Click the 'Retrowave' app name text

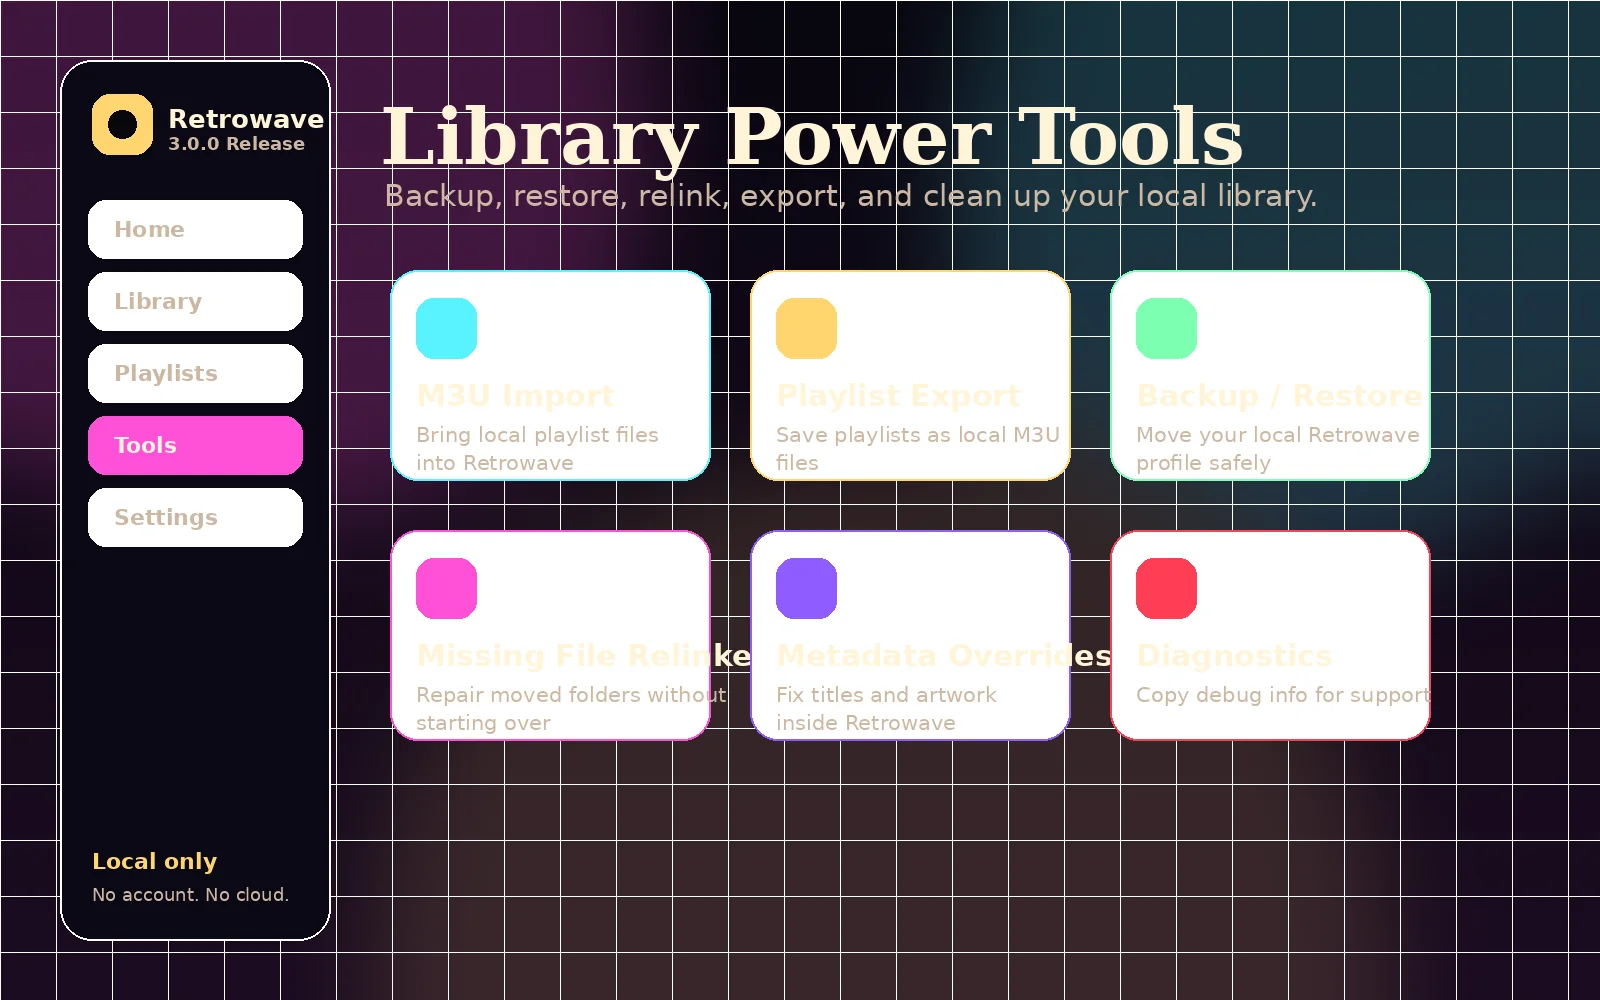coord(246,119)
